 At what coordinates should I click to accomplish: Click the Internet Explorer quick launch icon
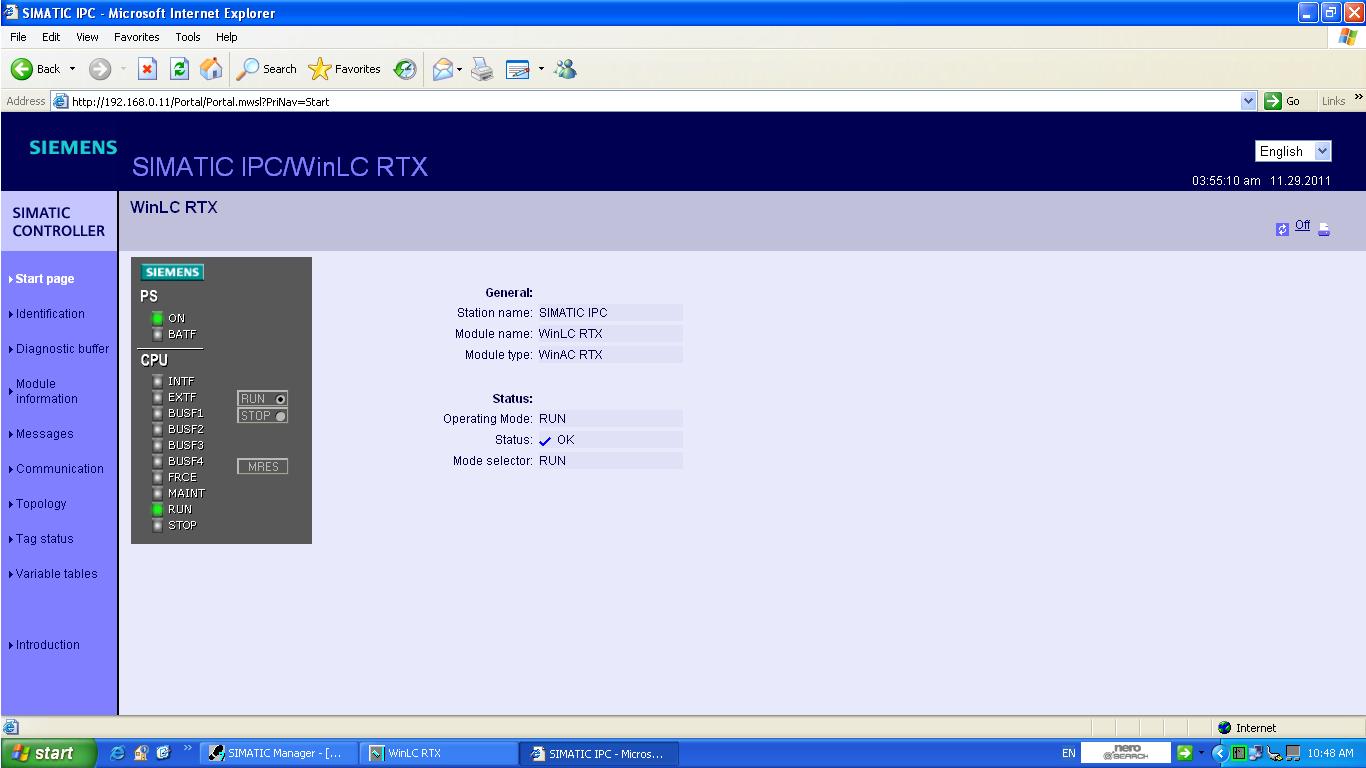(118, 753)
